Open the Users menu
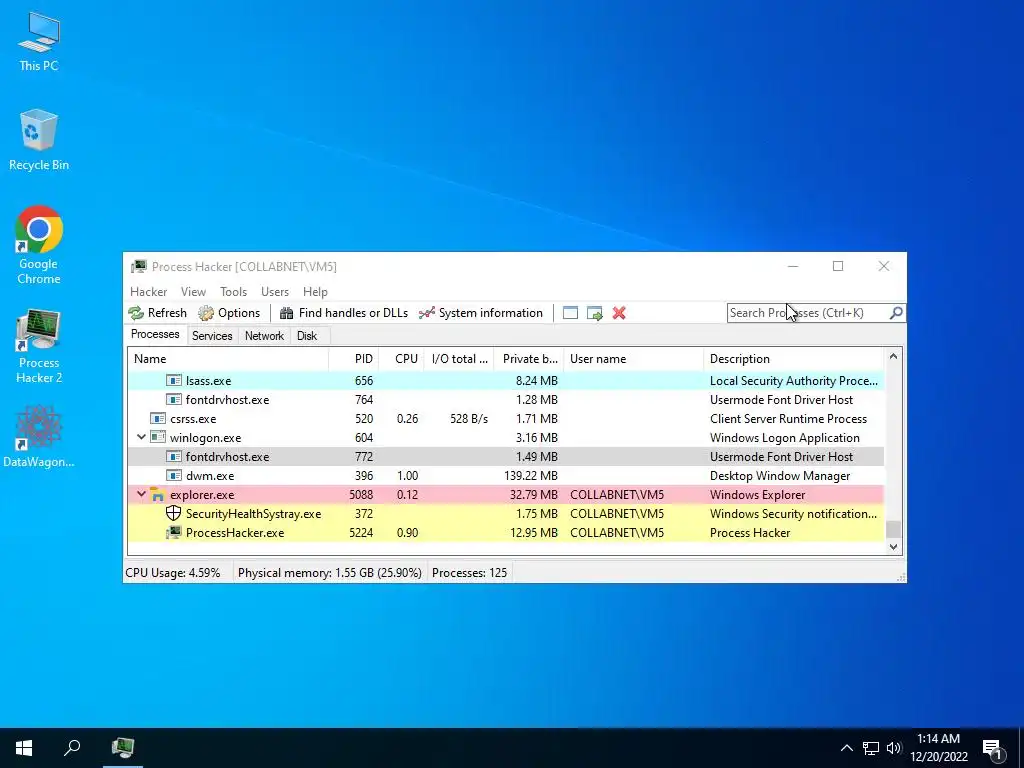The width and height of the screenshot is (1024, 768). 275,292
